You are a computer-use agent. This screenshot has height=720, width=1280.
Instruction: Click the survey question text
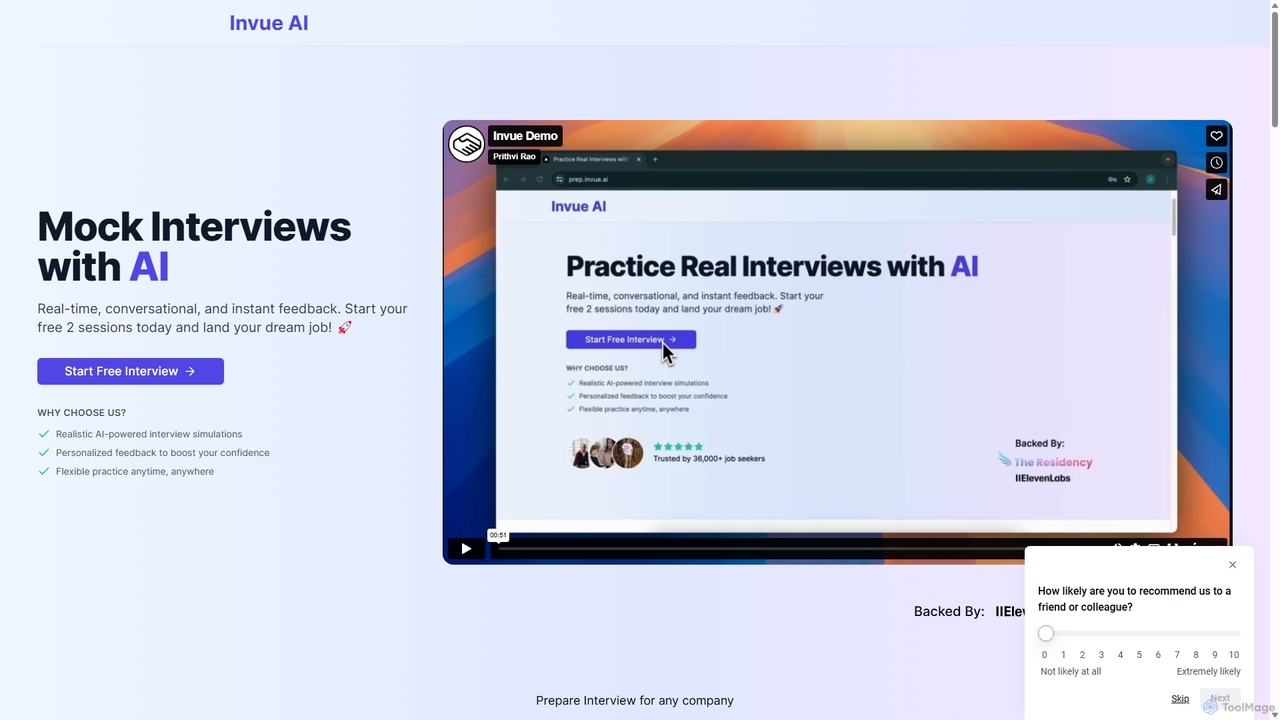pos(1134,599)
